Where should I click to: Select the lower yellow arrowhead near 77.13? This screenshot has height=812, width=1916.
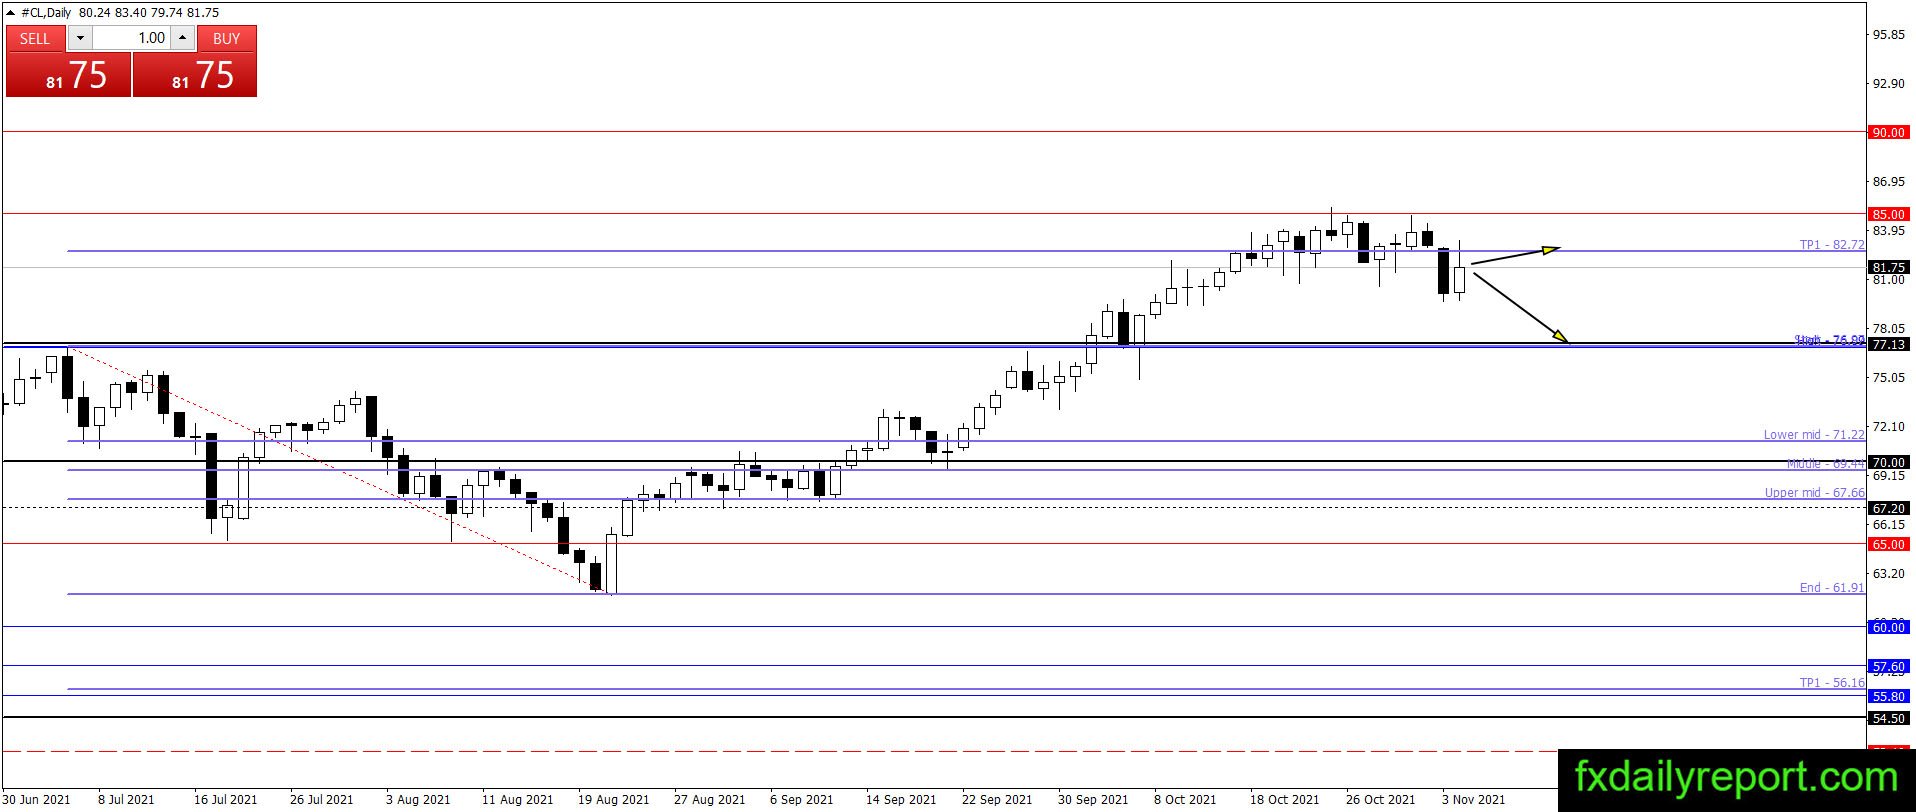coord(1561,337)
